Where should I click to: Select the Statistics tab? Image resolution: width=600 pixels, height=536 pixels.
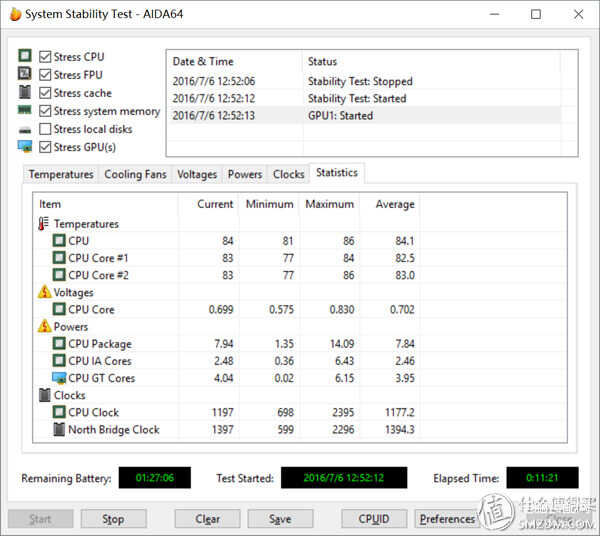click(337, 173)
